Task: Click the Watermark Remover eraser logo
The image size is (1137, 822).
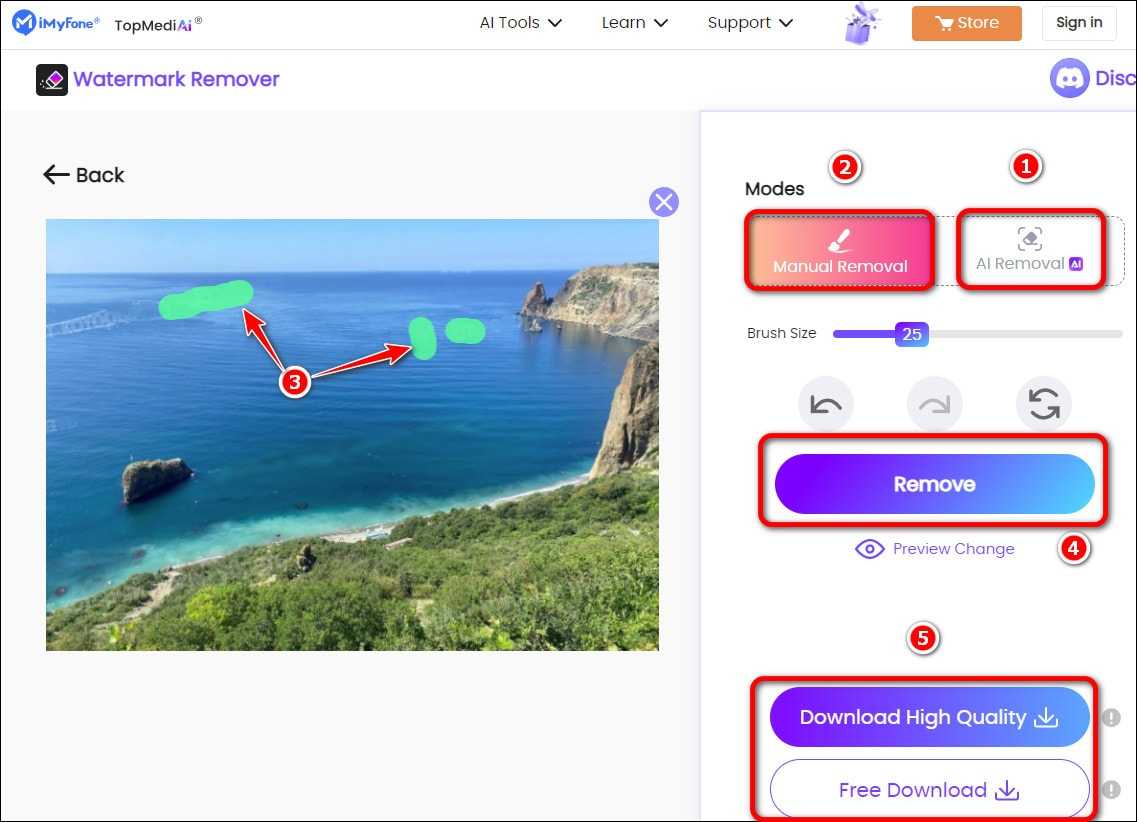Action: tap(52, 80)
